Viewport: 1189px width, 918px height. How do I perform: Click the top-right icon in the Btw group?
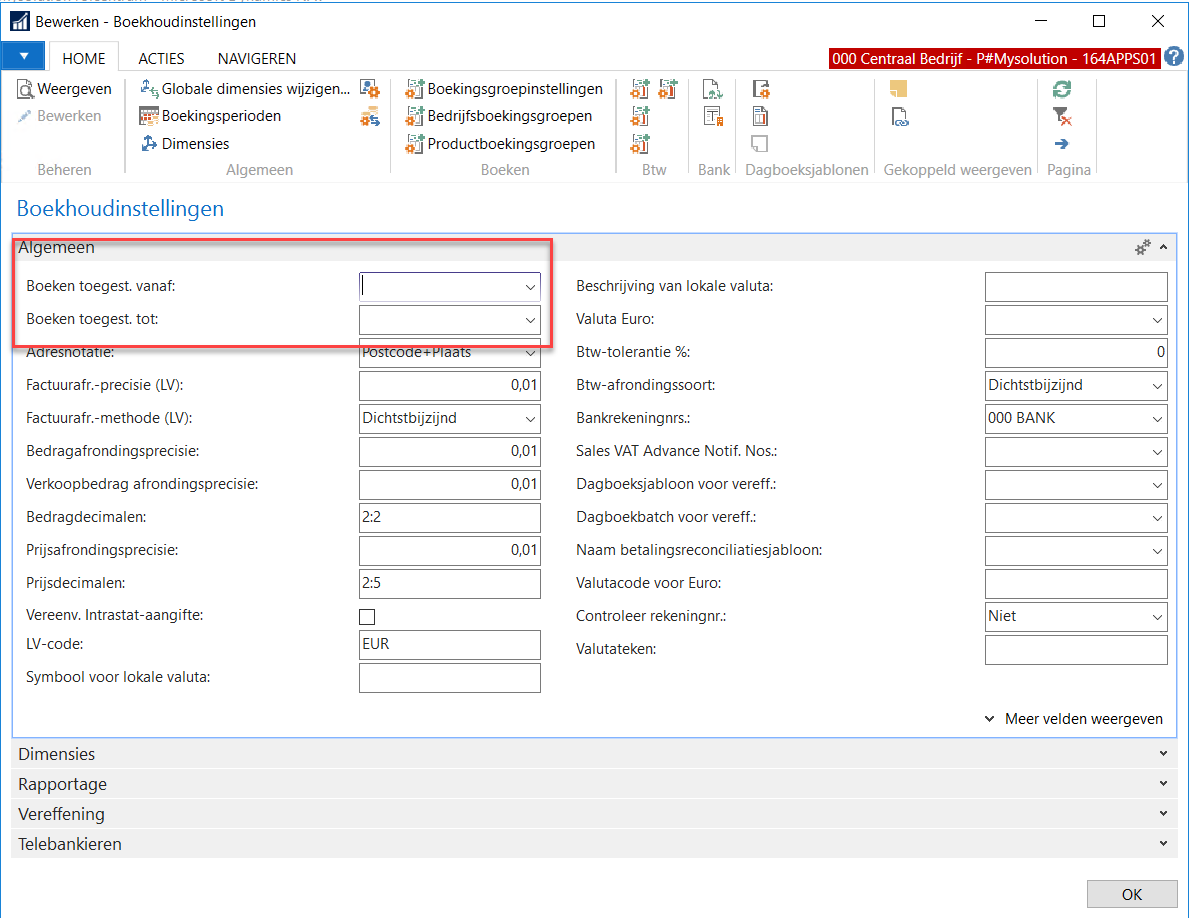pyautogui.click(x=667, y=89)
